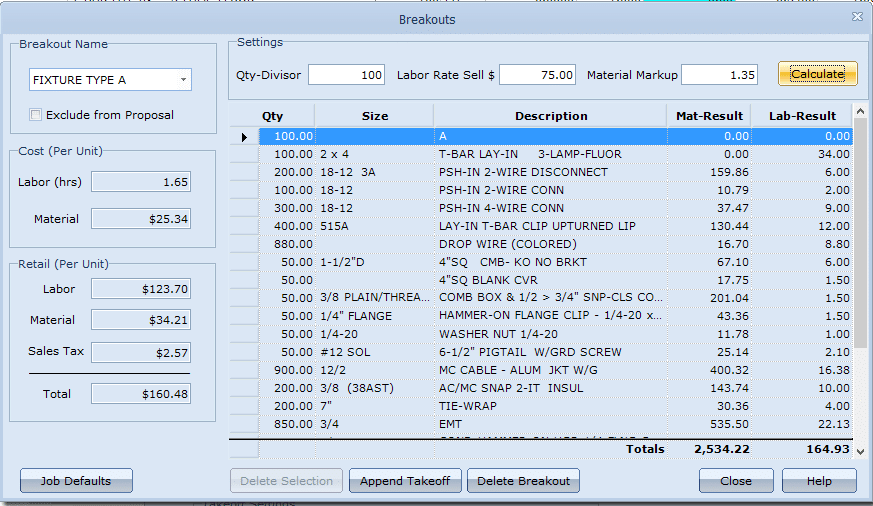Select the MC CABLE - ALUM JKT row
This screenshot has height=506, width=873.
coord(550,370)
